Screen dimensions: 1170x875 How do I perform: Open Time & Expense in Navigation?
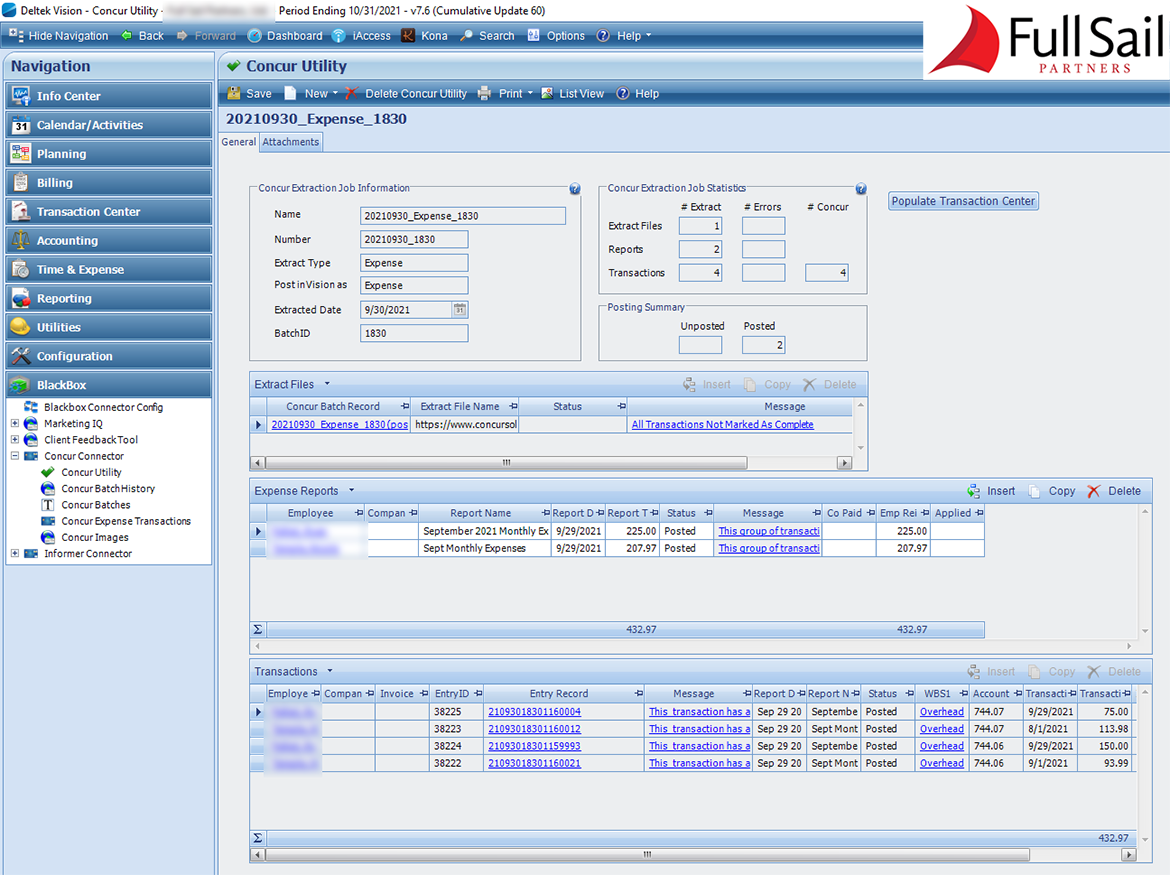click(109, 269)
